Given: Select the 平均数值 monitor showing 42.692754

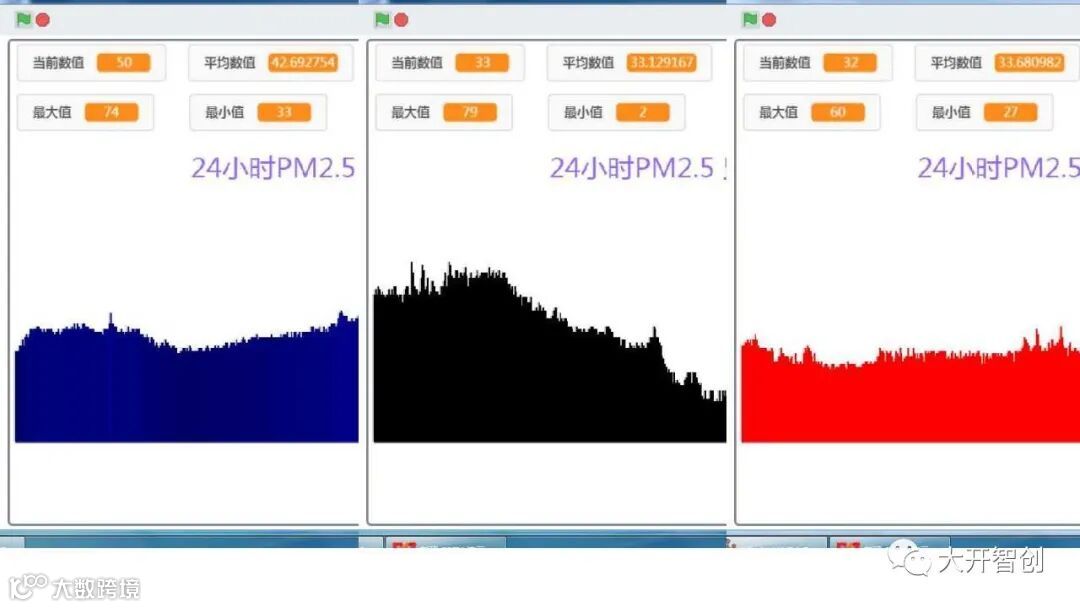Looking at the screenshot, I should 271,63.
